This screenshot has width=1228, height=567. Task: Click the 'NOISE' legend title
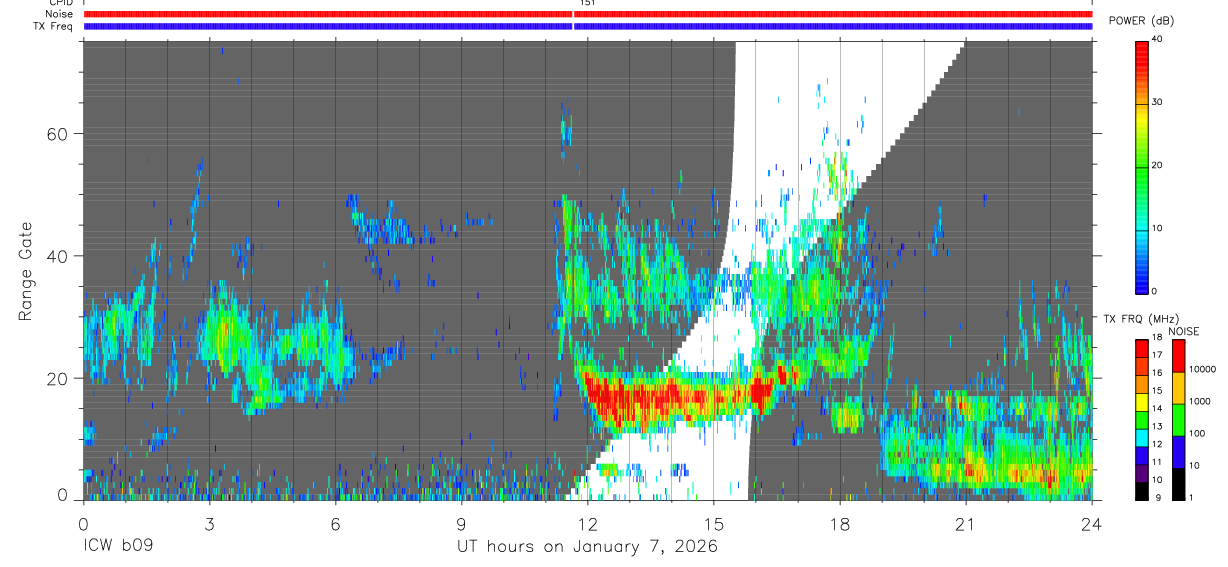point(1186,330)
